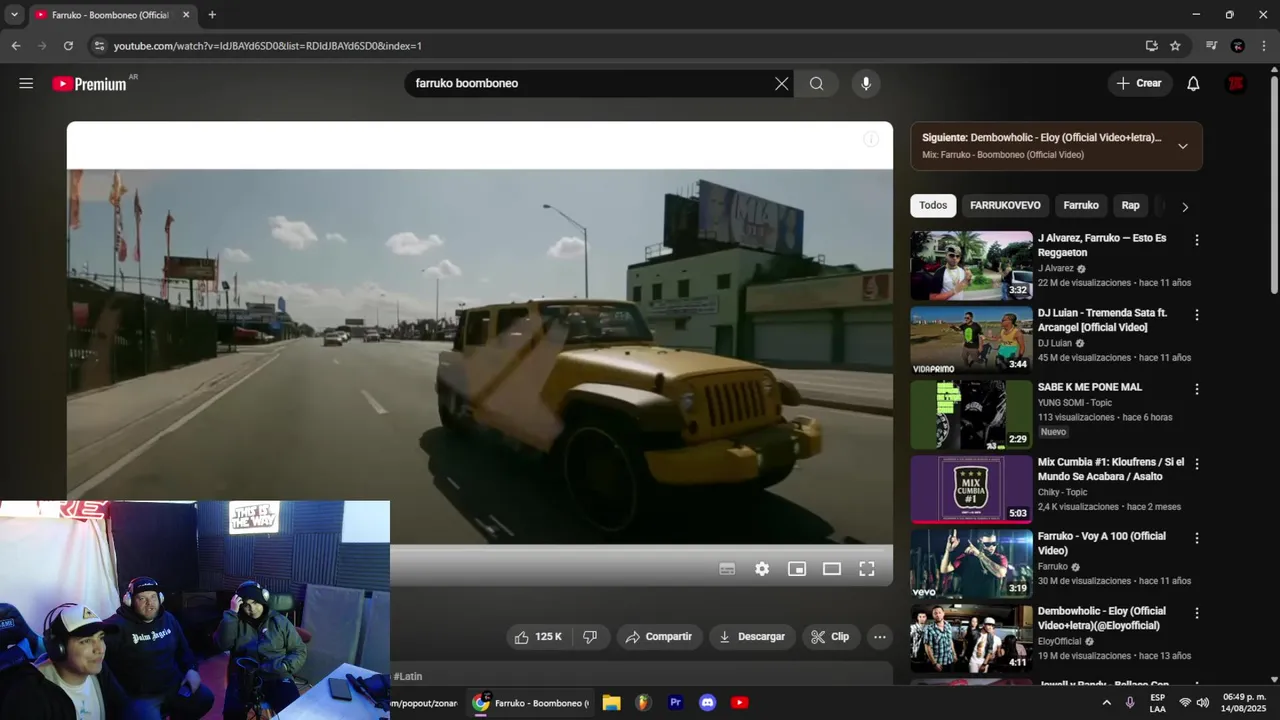Open SABE K ME PONE MAL thumbnail
Viewport: 1280px width, 720px height.
click(x=971, y=415)
